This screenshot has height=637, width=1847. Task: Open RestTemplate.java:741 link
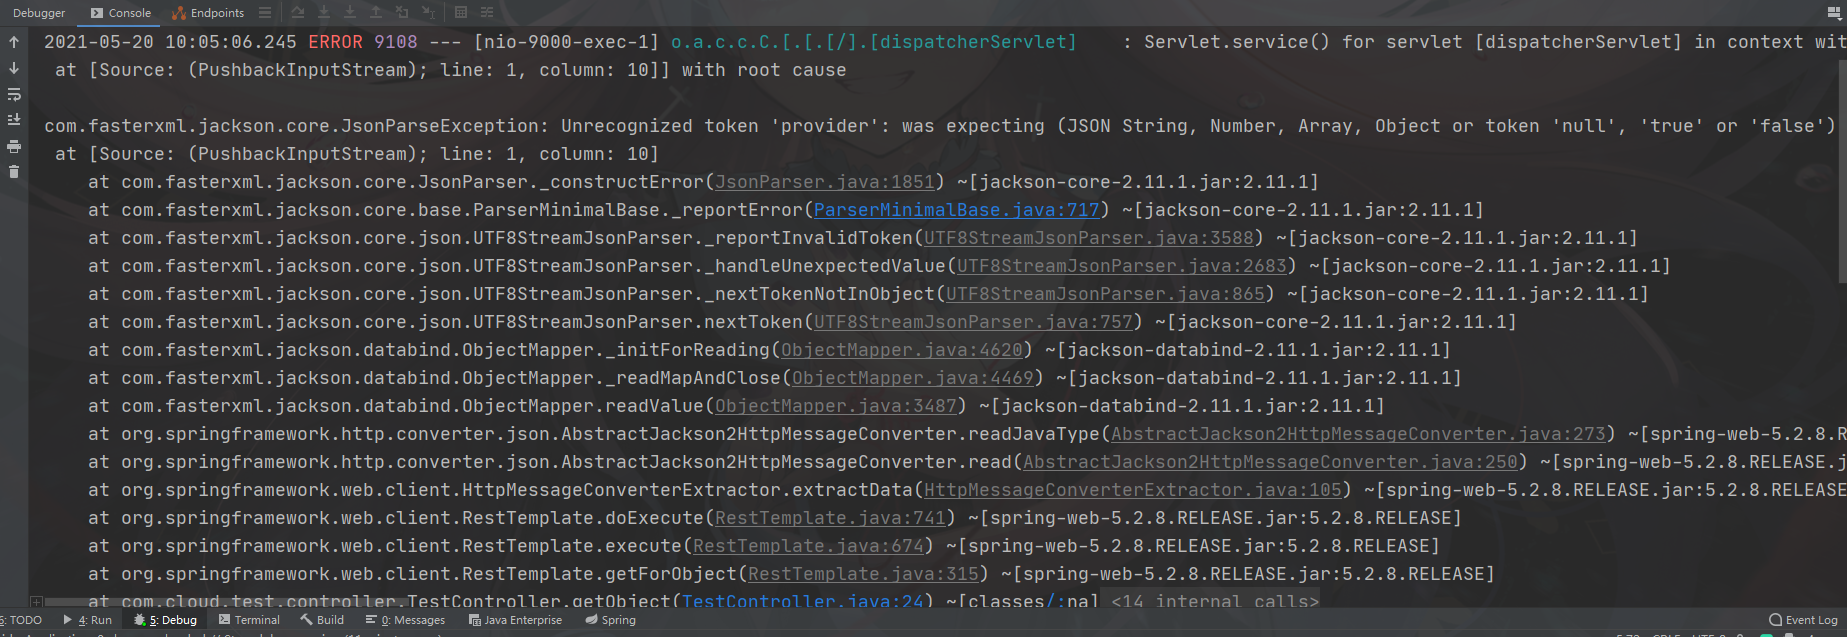pyautogui.click(x=830, y=518)
